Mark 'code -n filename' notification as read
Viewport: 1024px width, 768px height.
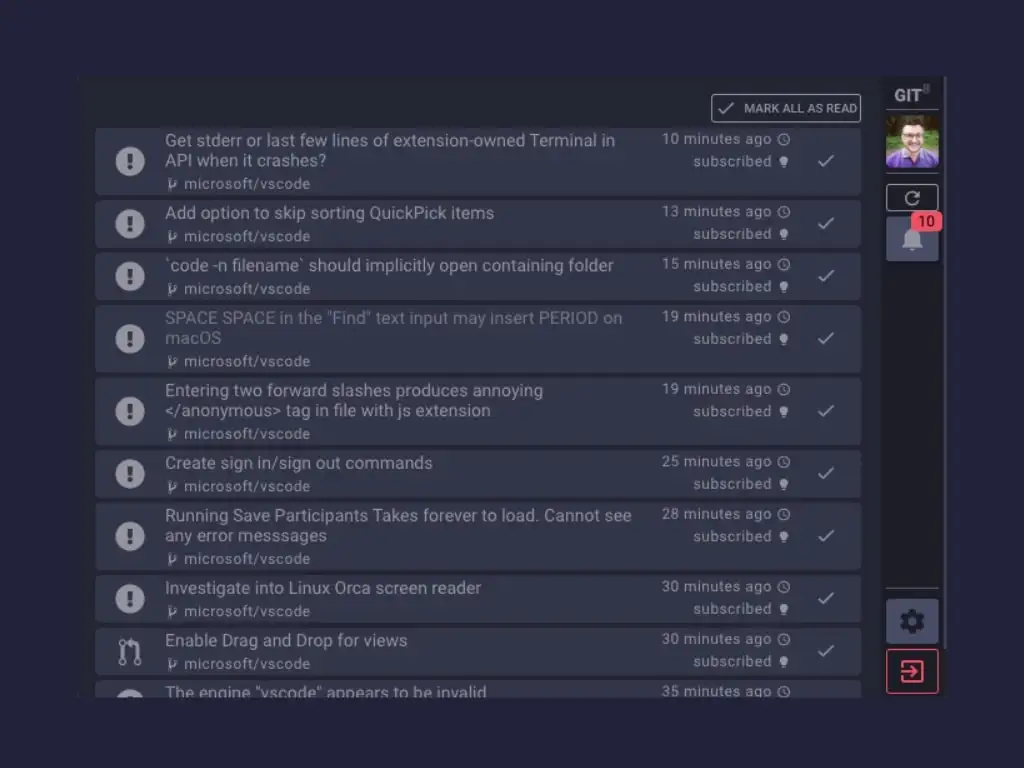tap(825, 276)
